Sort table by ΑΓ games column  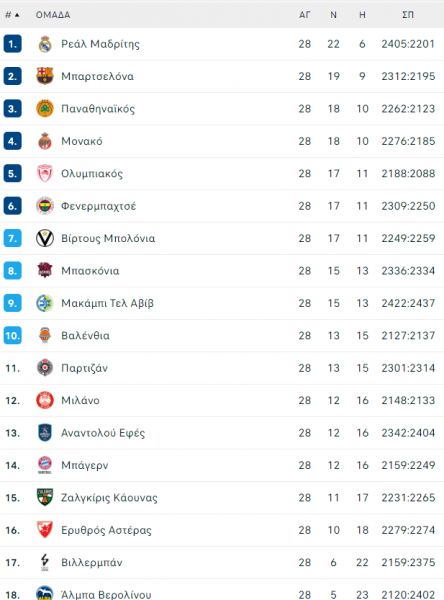(305, 15)
